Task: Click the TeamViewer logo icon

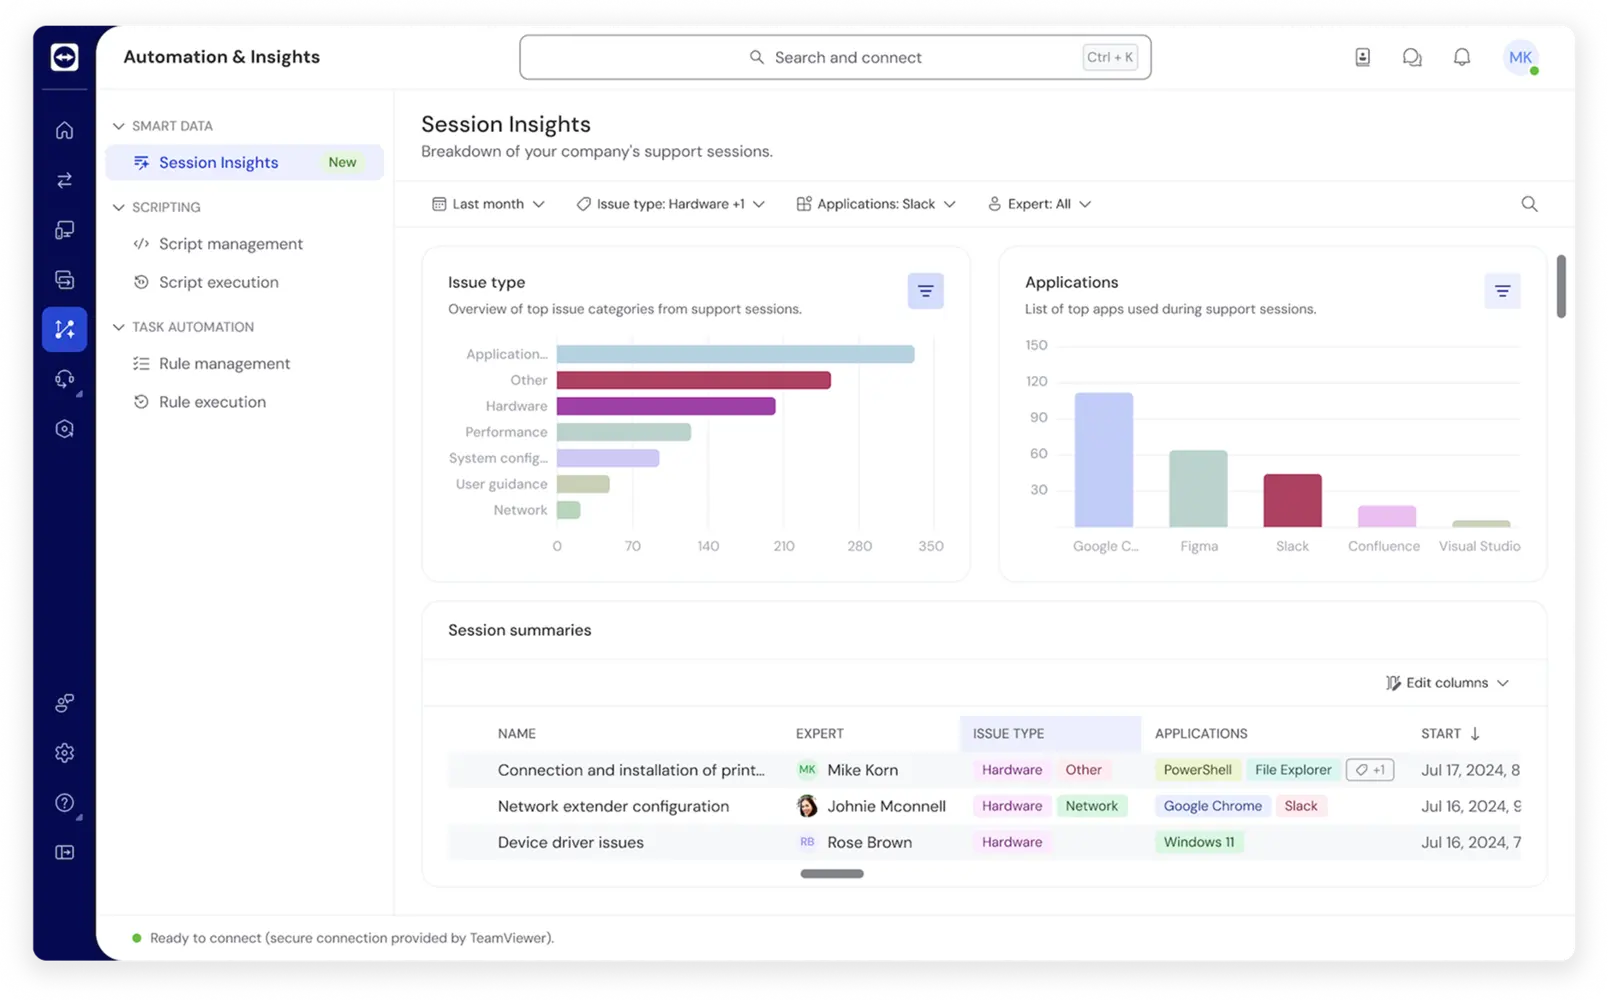Action: click(65, 57)
